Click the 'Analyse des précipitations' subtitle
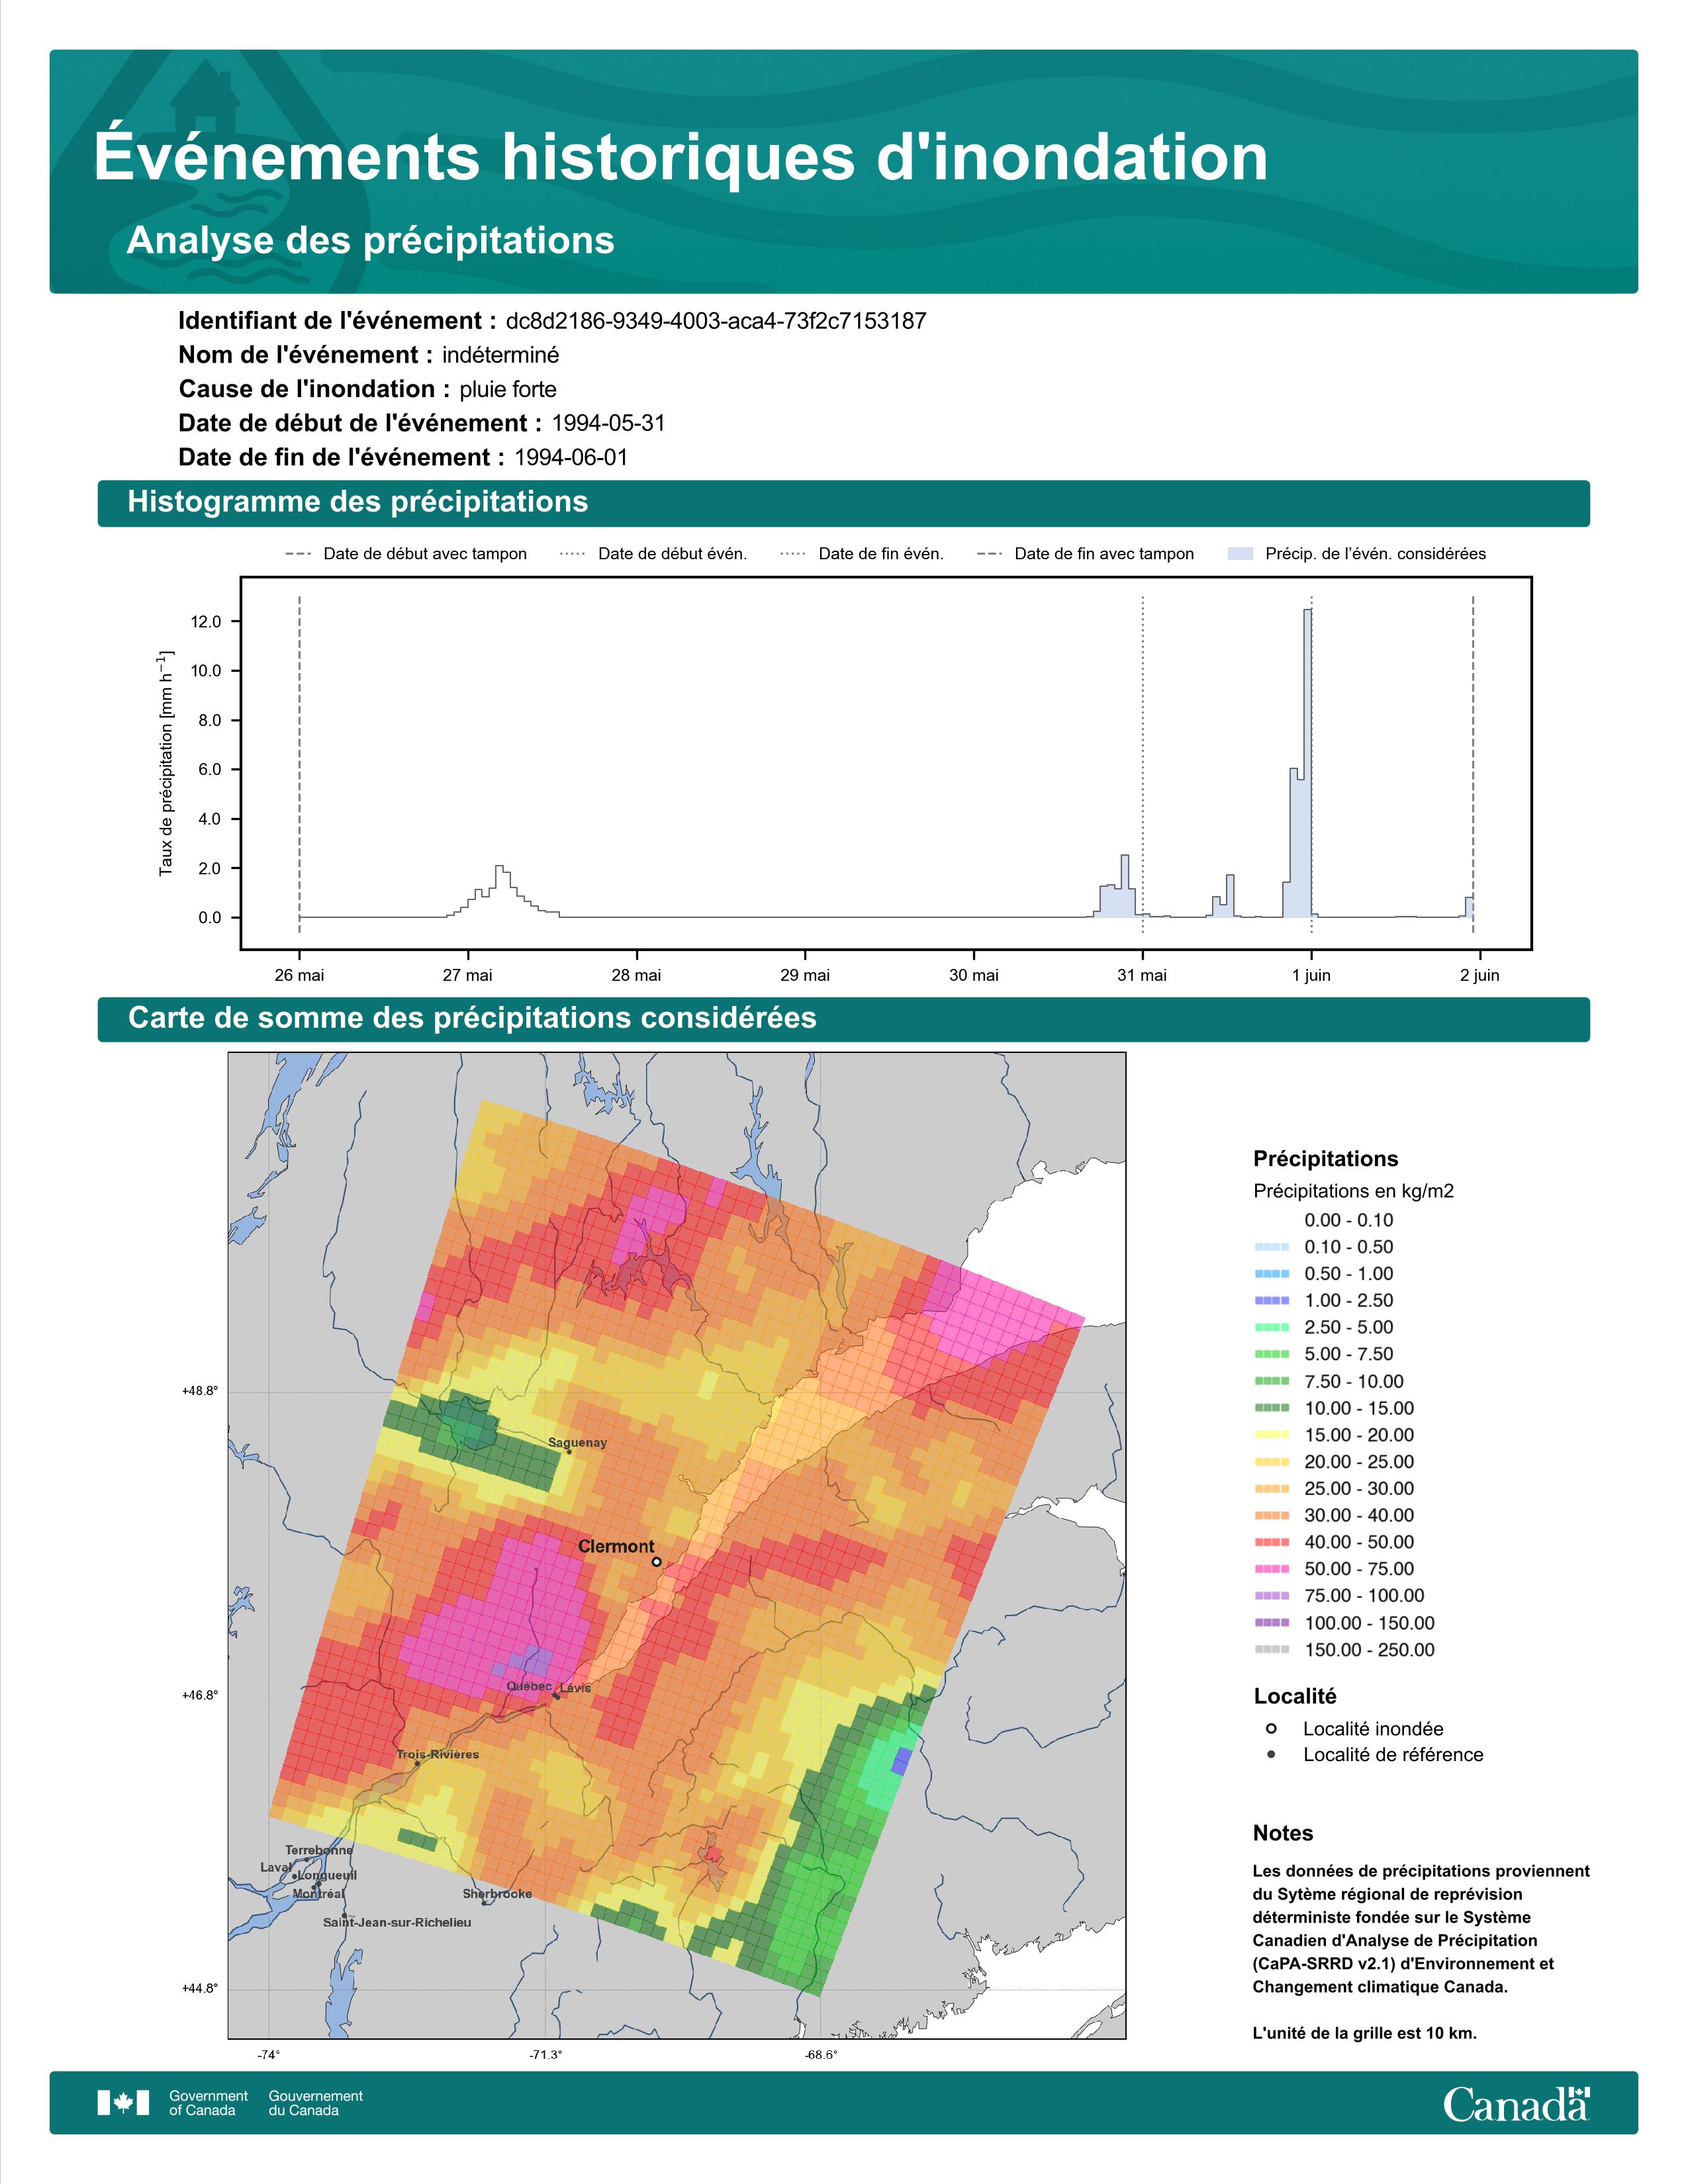The height and width of the screenshot is (2184, 1688). click(x=371, y=241)
